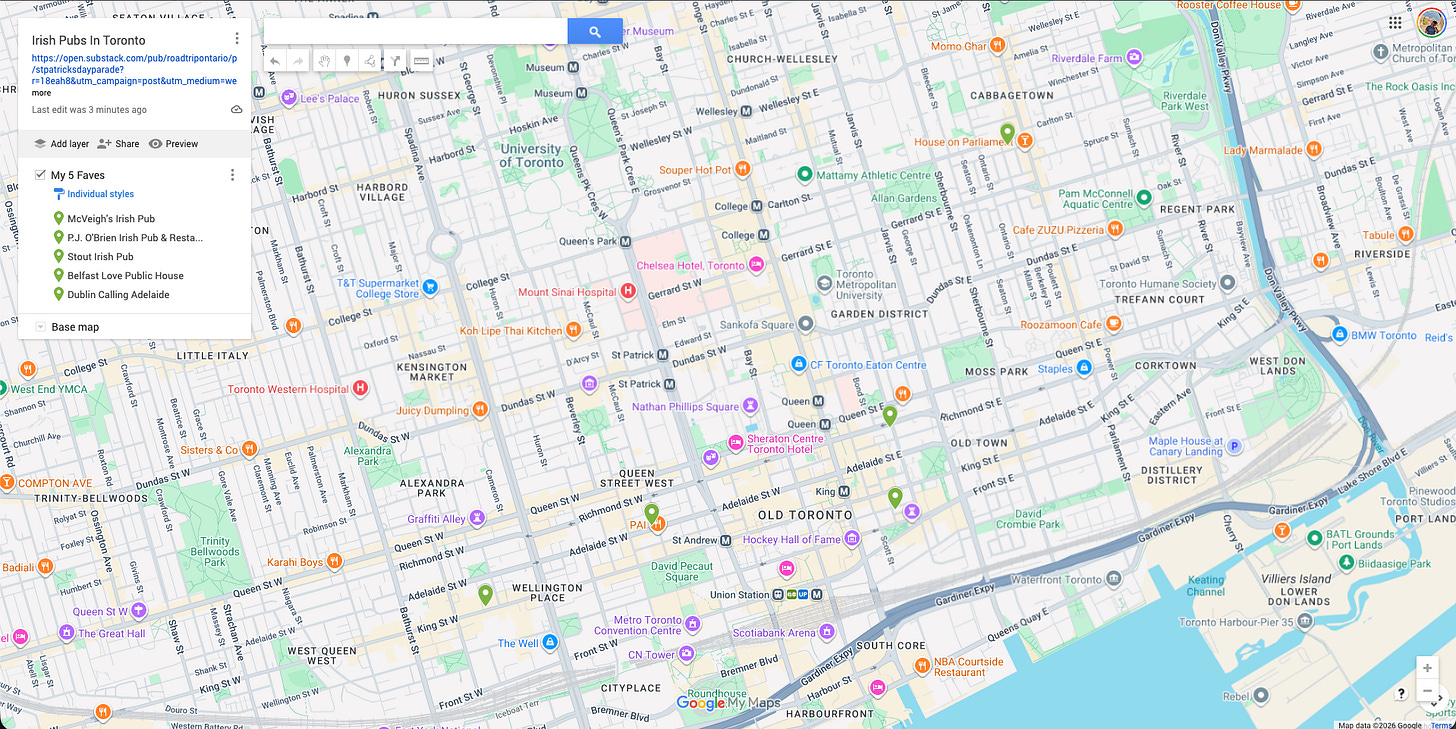This screenshot has width=1456, height=729.
Task: Click the cloud saved-to-Drive icon
Action: 237,110
